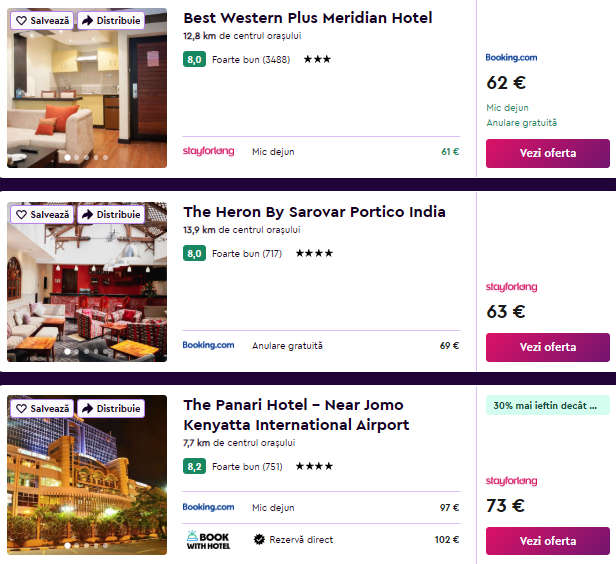
Task: View the 73 € Stayforlong offer
Action: (x=548, y=541)
